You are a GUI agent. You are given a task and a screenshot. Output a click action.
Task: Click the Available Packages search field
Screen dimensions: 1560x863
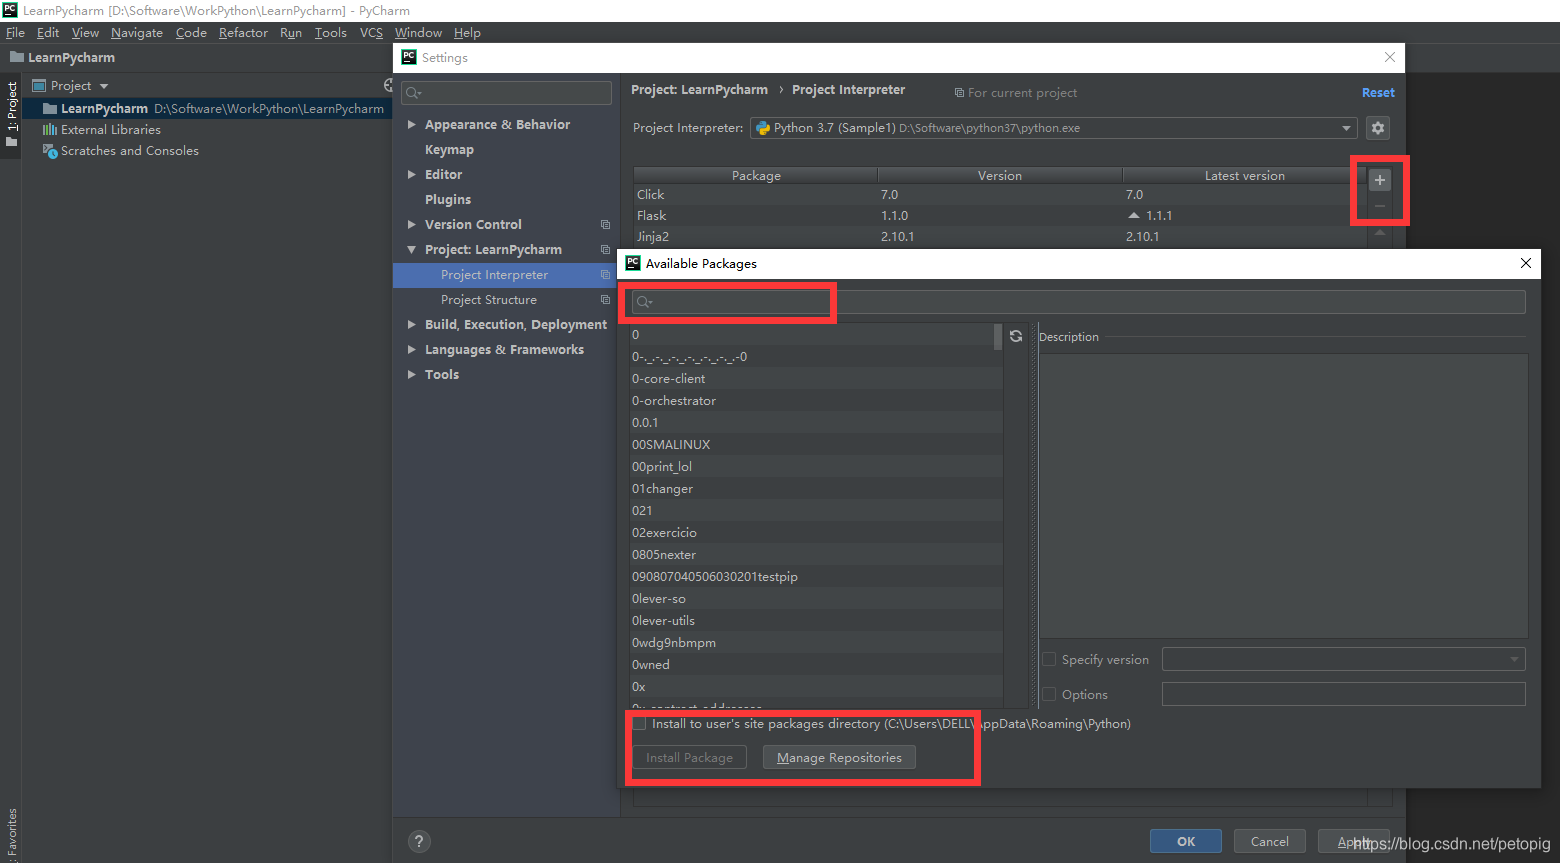tap(1078, 302)
